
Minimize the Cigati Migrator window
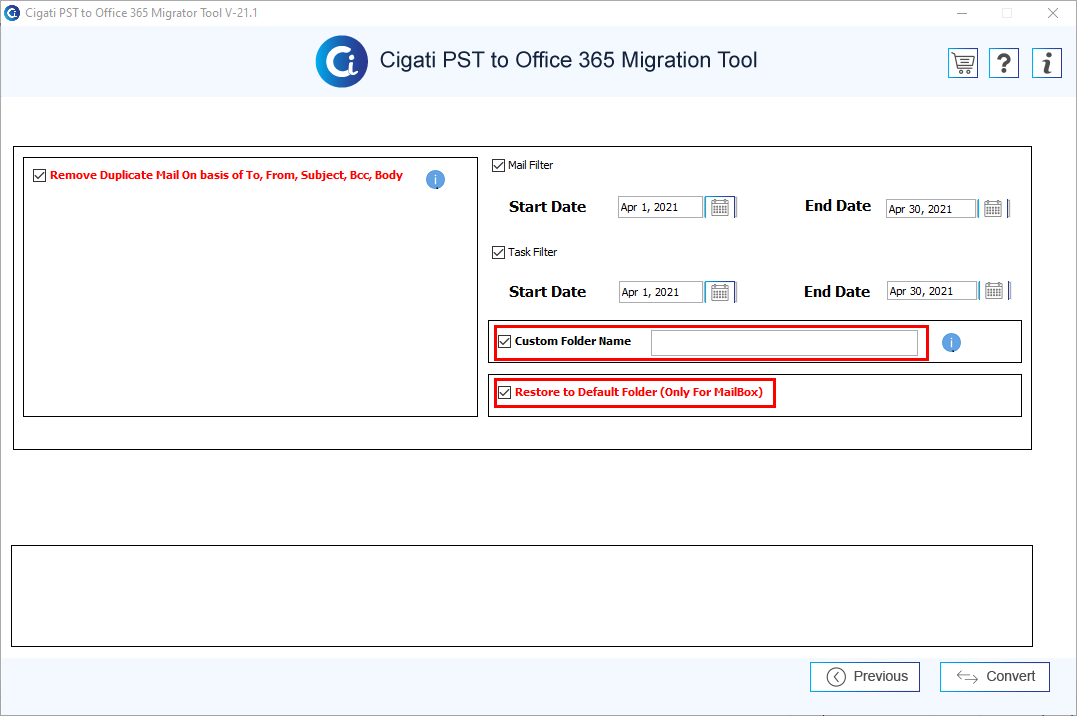pos(962,13)
